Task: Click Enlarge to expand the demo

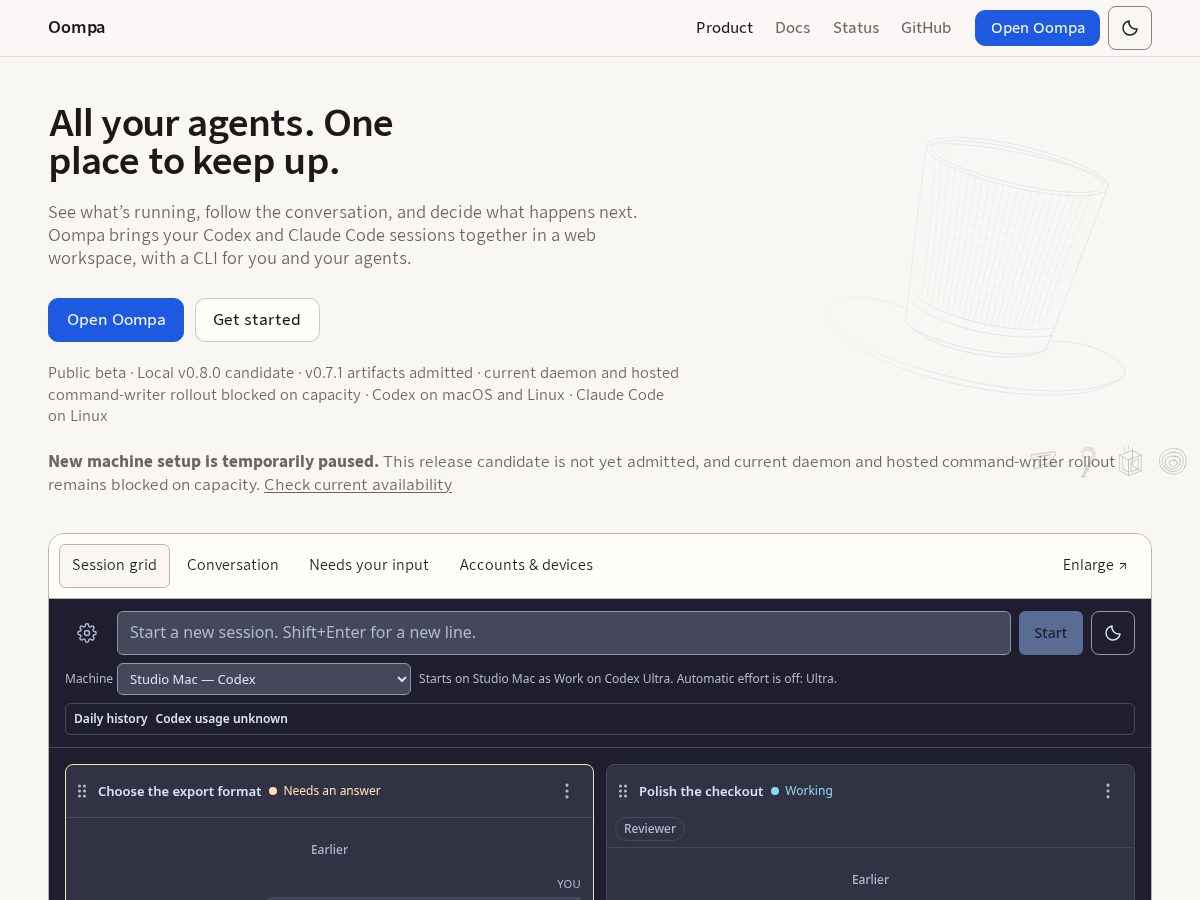Action: 1095,566
